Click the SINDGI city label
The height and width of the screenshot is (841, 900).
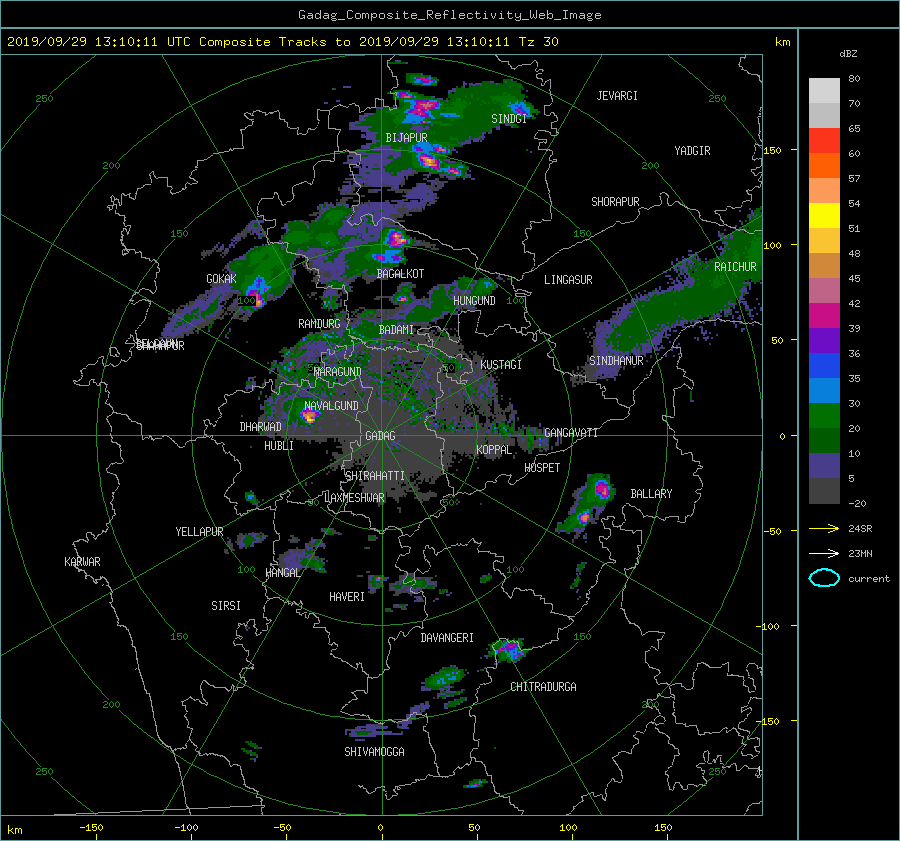click(509, 119)
